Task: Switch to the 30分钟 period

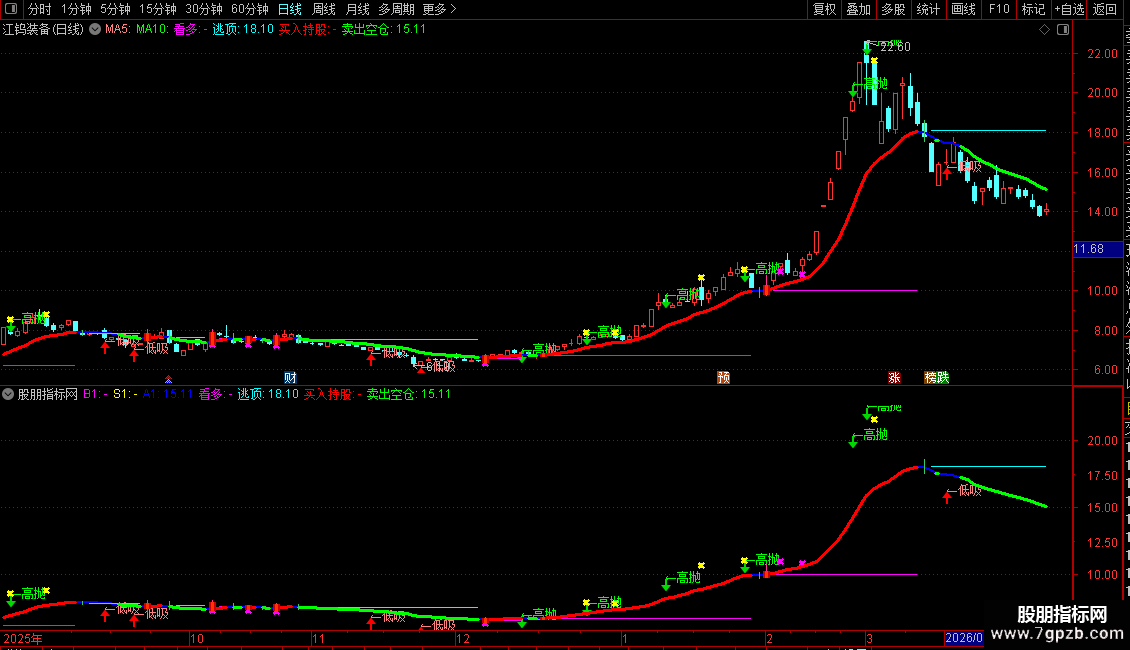Action: pos(203,9)
